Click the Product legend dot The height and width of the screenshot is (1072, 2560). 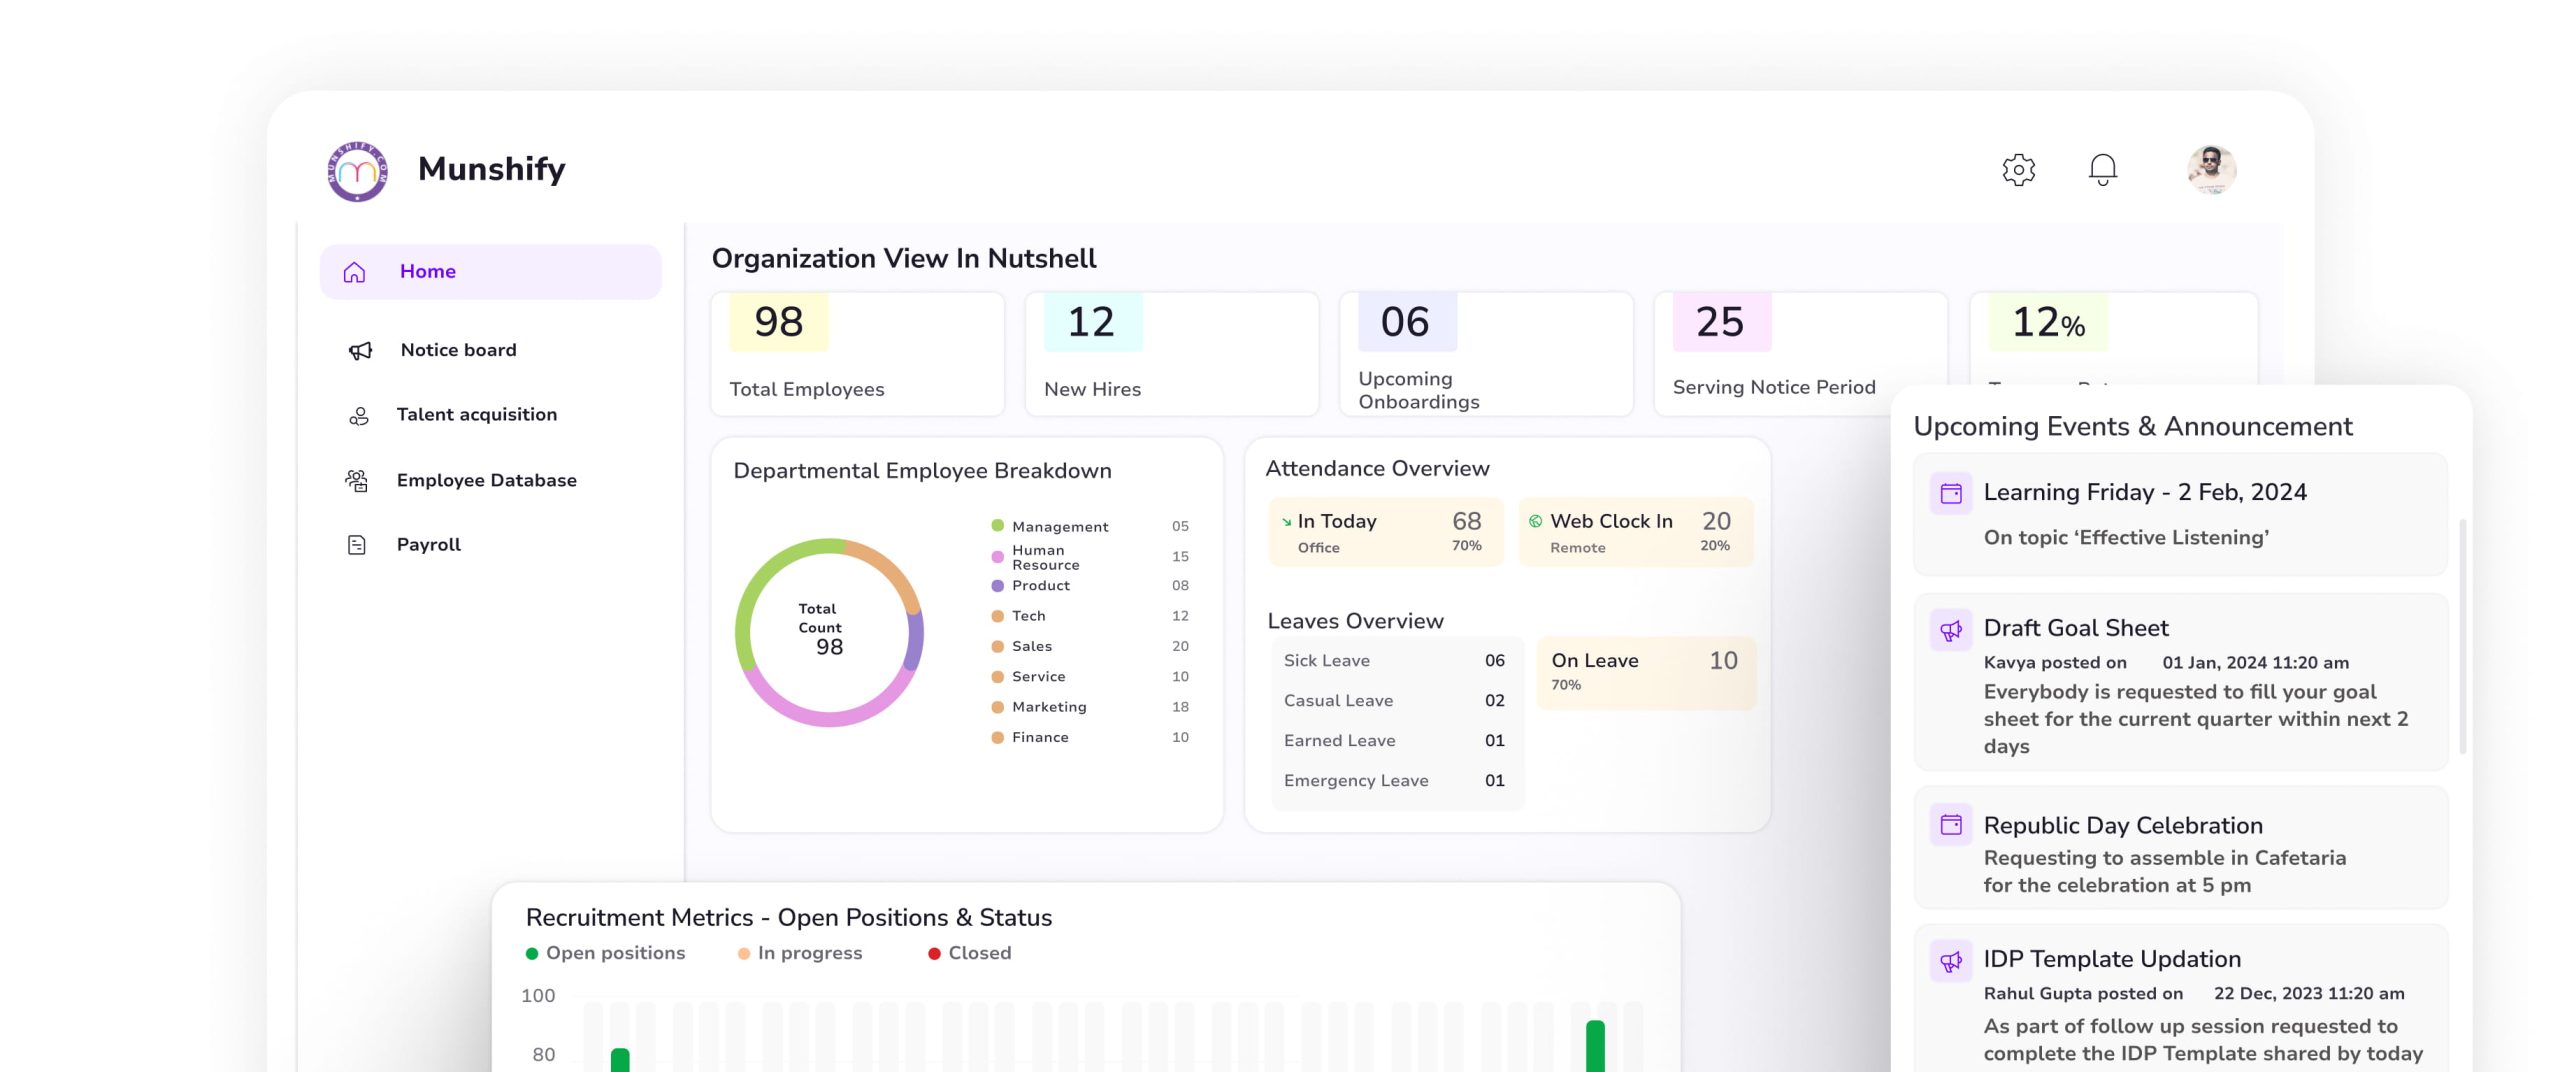click(x=997, y=586)
